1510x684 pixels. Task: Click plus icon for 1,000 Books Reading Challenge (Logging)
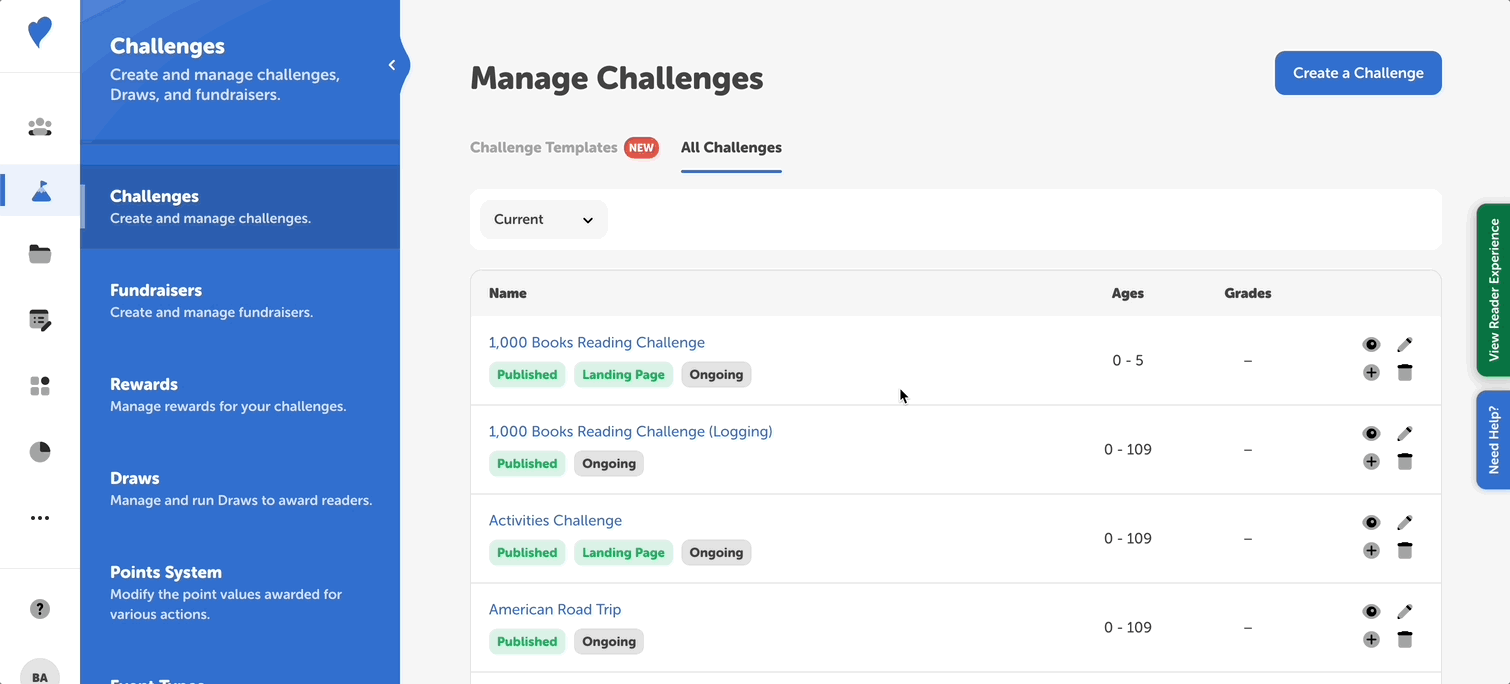tap(1371, 462)
